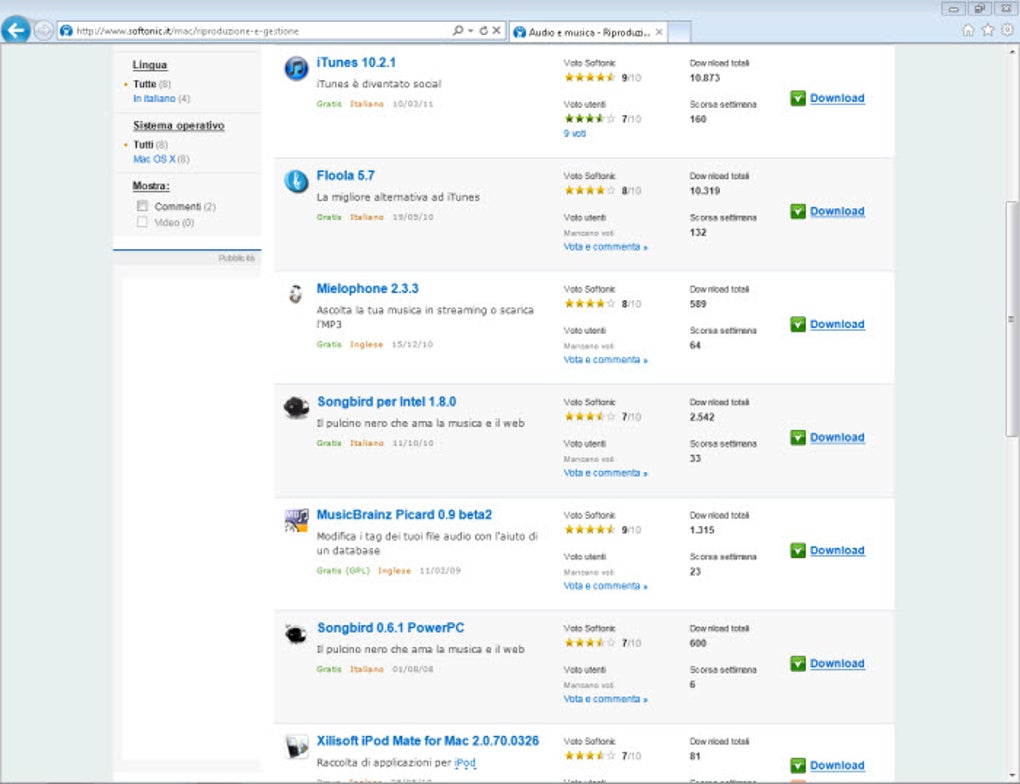
Task: Click the iTunes 10.2.1 app icon
Action: (x=296, y=68)
